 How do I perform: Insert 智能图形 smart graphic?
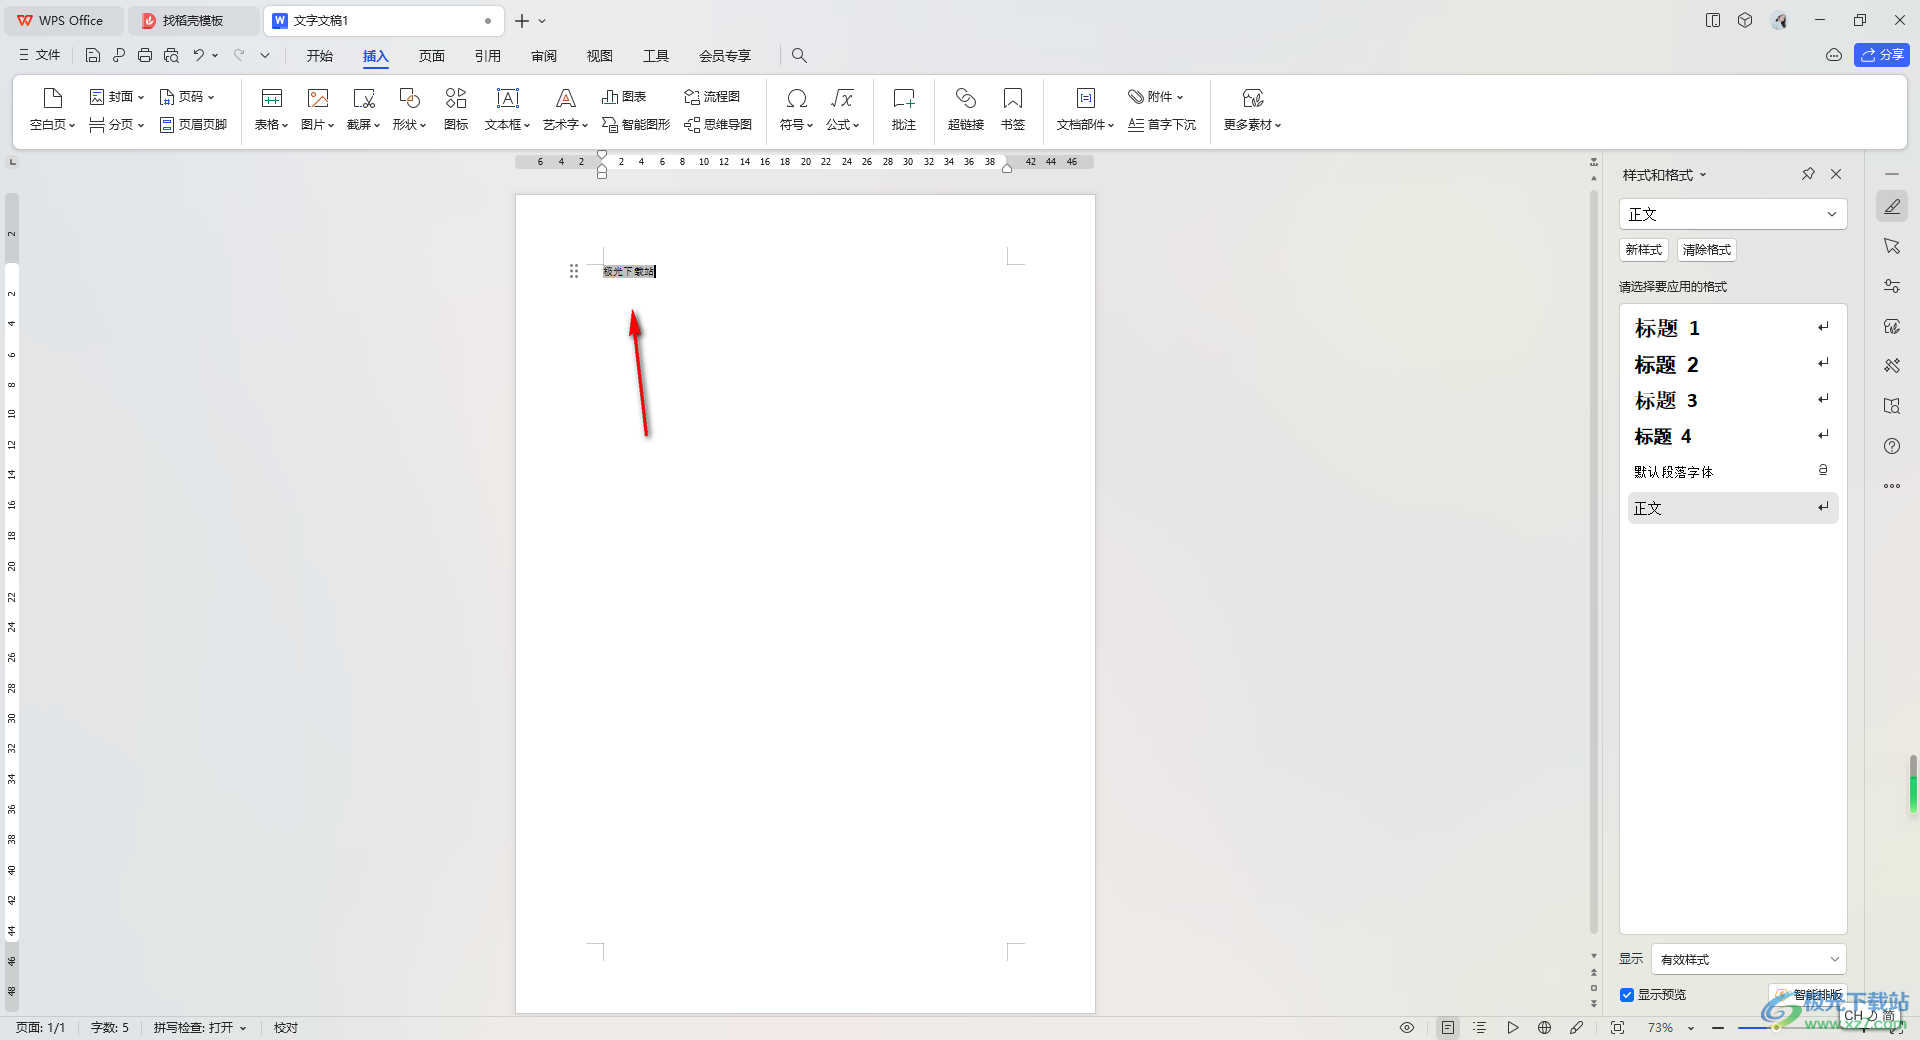pos(636,125)
